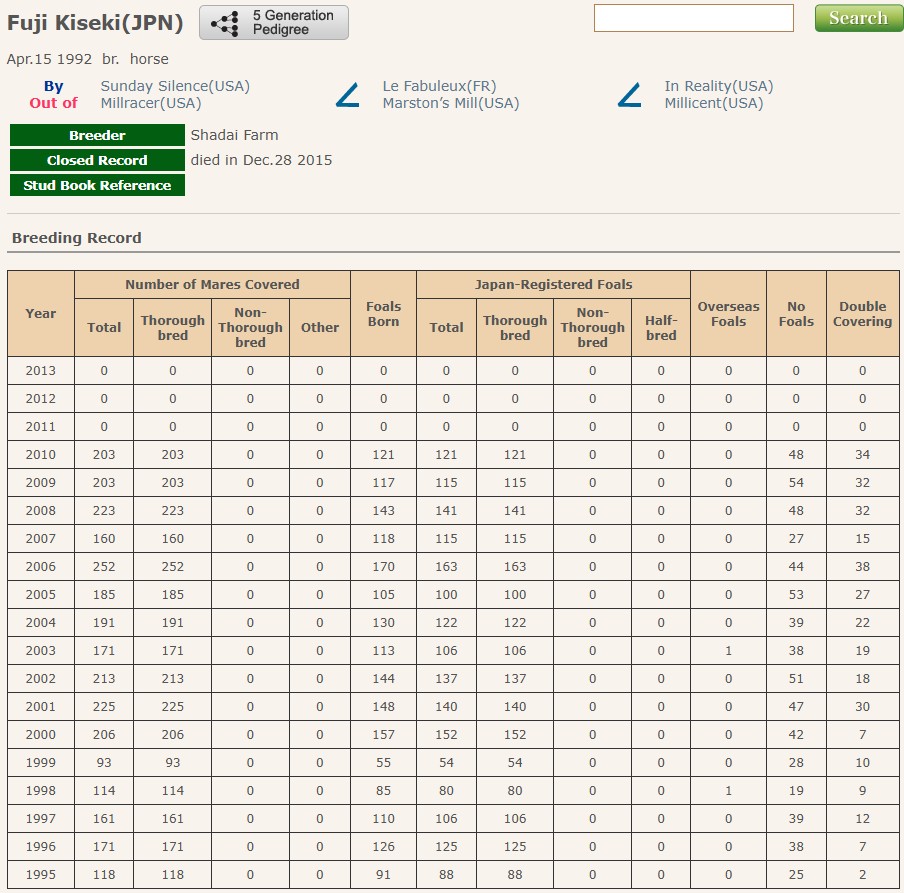Focus the search text box
This screenshot has width=904, height=893.
tap(693, 18)
